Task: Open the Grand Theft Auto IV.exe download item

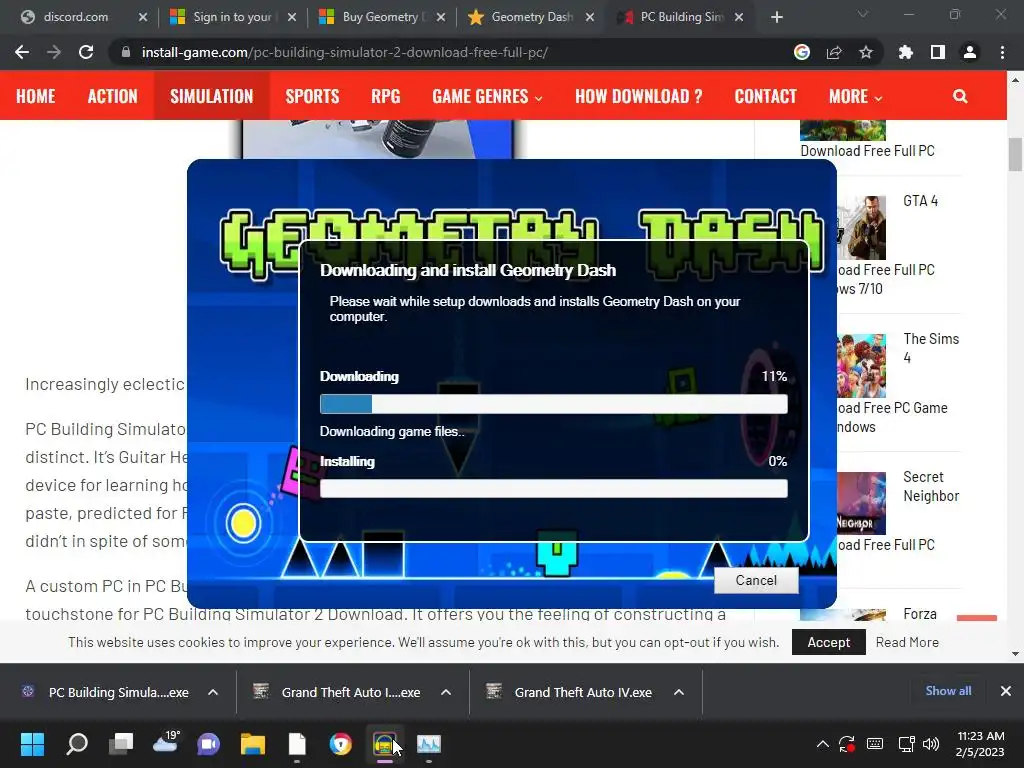Action: tap(571, 692)
